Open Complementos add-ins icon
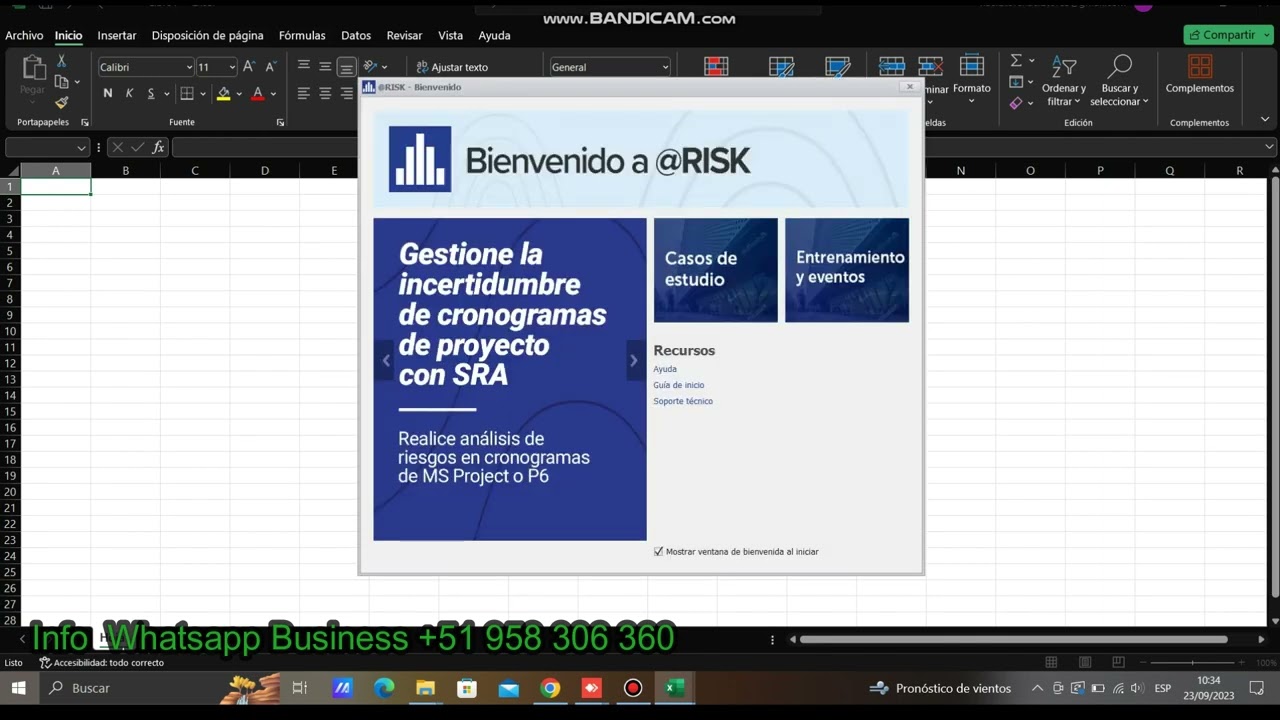The height and width of the screenshot is (720, 1280). point(1200,67)
